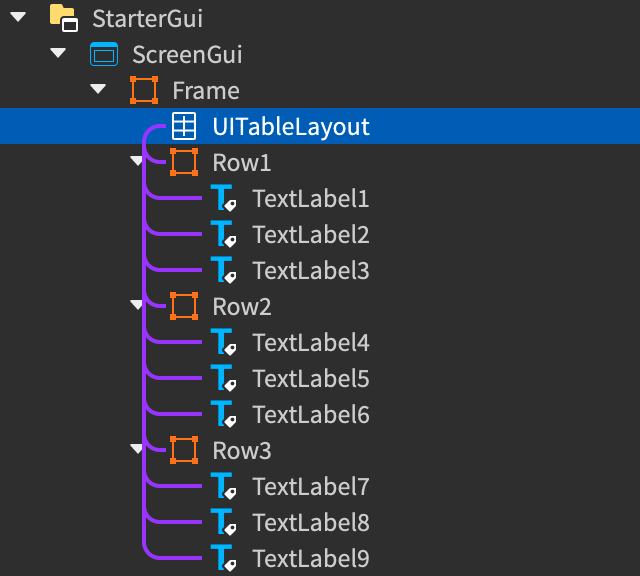Click the StarterGui folder icon
The width and height of the screenshot is (640, 576).
(64, 18)
